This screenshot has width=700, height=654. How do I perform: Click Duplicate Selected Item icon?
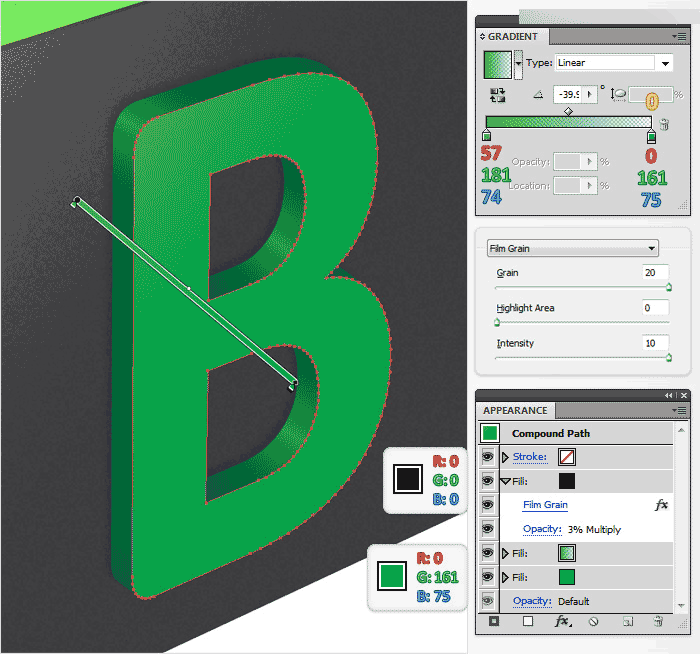628,621
